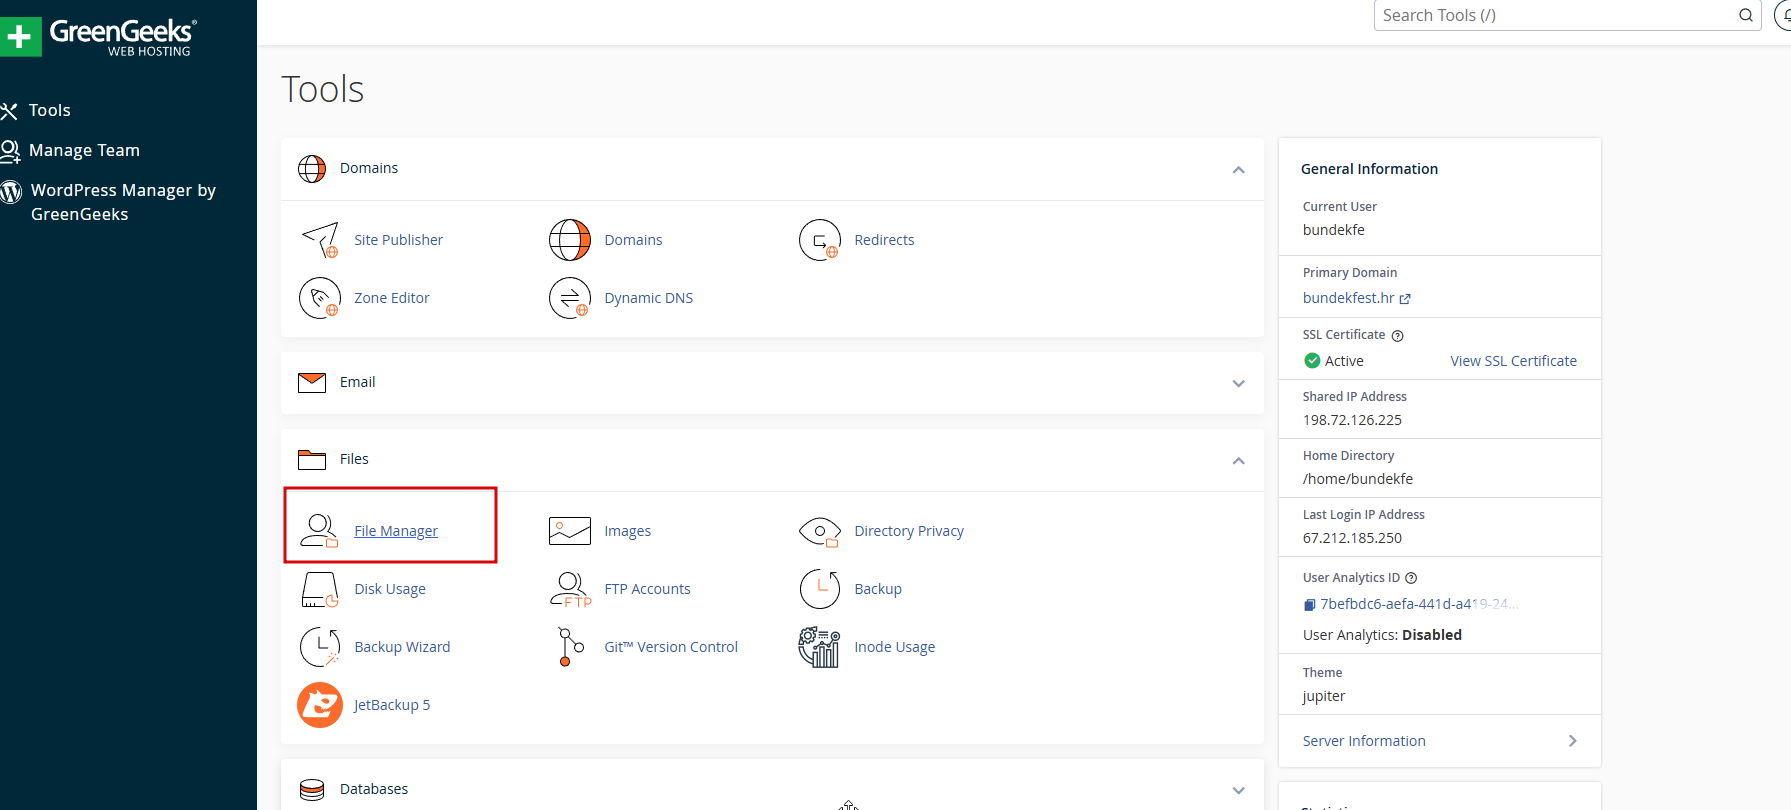Click the Inode Usage chart icon
The image size is (1791, 810).
point(820,647)
